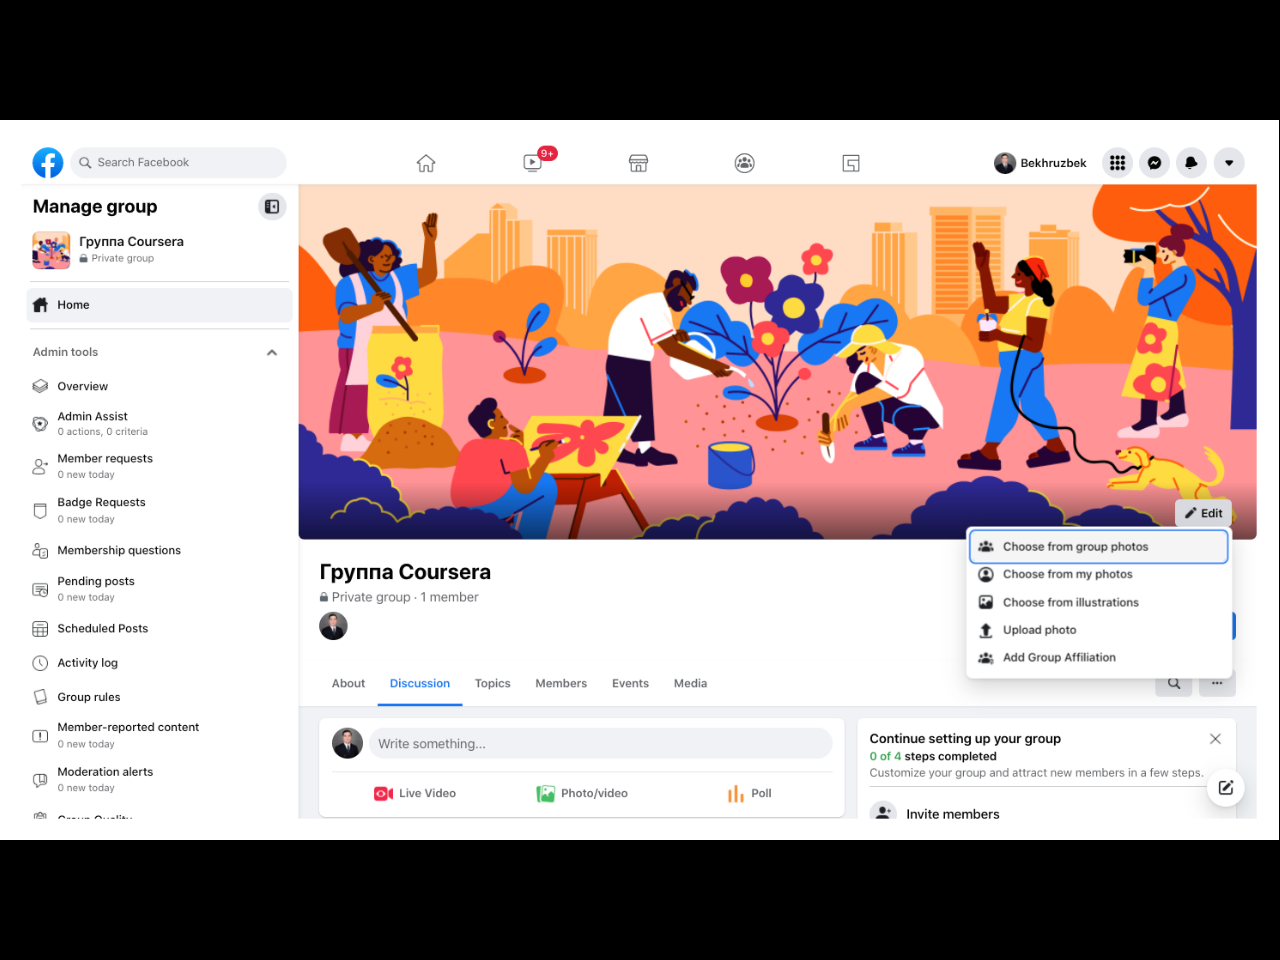Open the three-dot more options button

1217,684
